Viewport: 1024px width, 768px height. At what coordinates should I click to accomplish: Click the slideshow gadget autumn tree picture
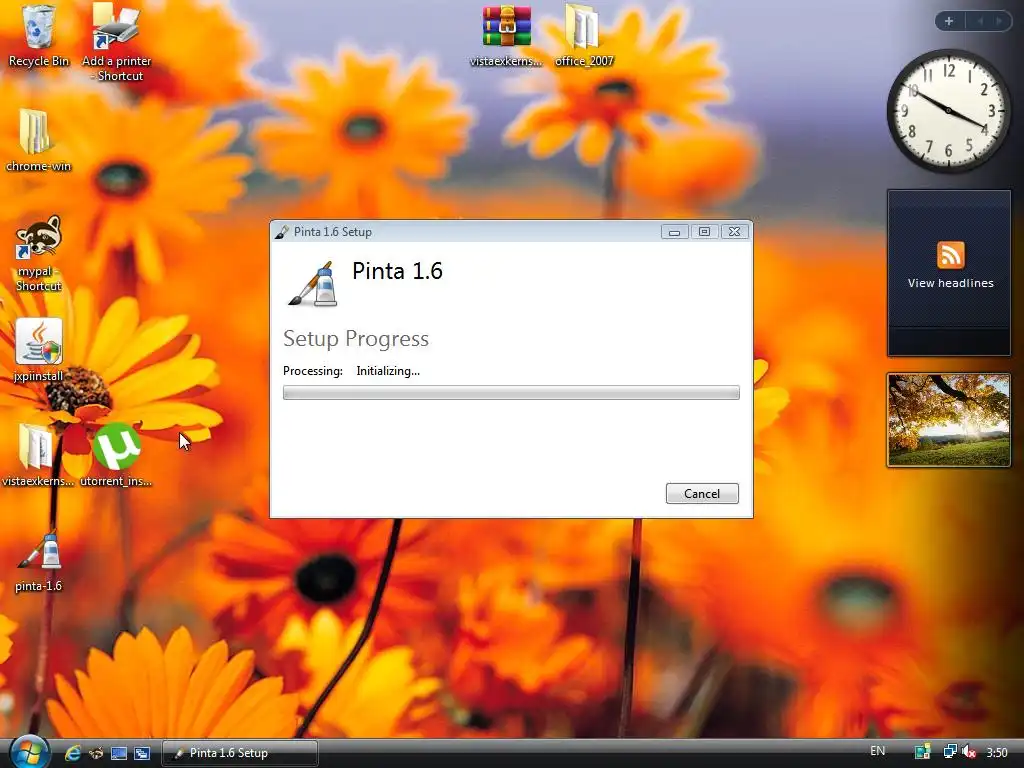click(949, 420)
